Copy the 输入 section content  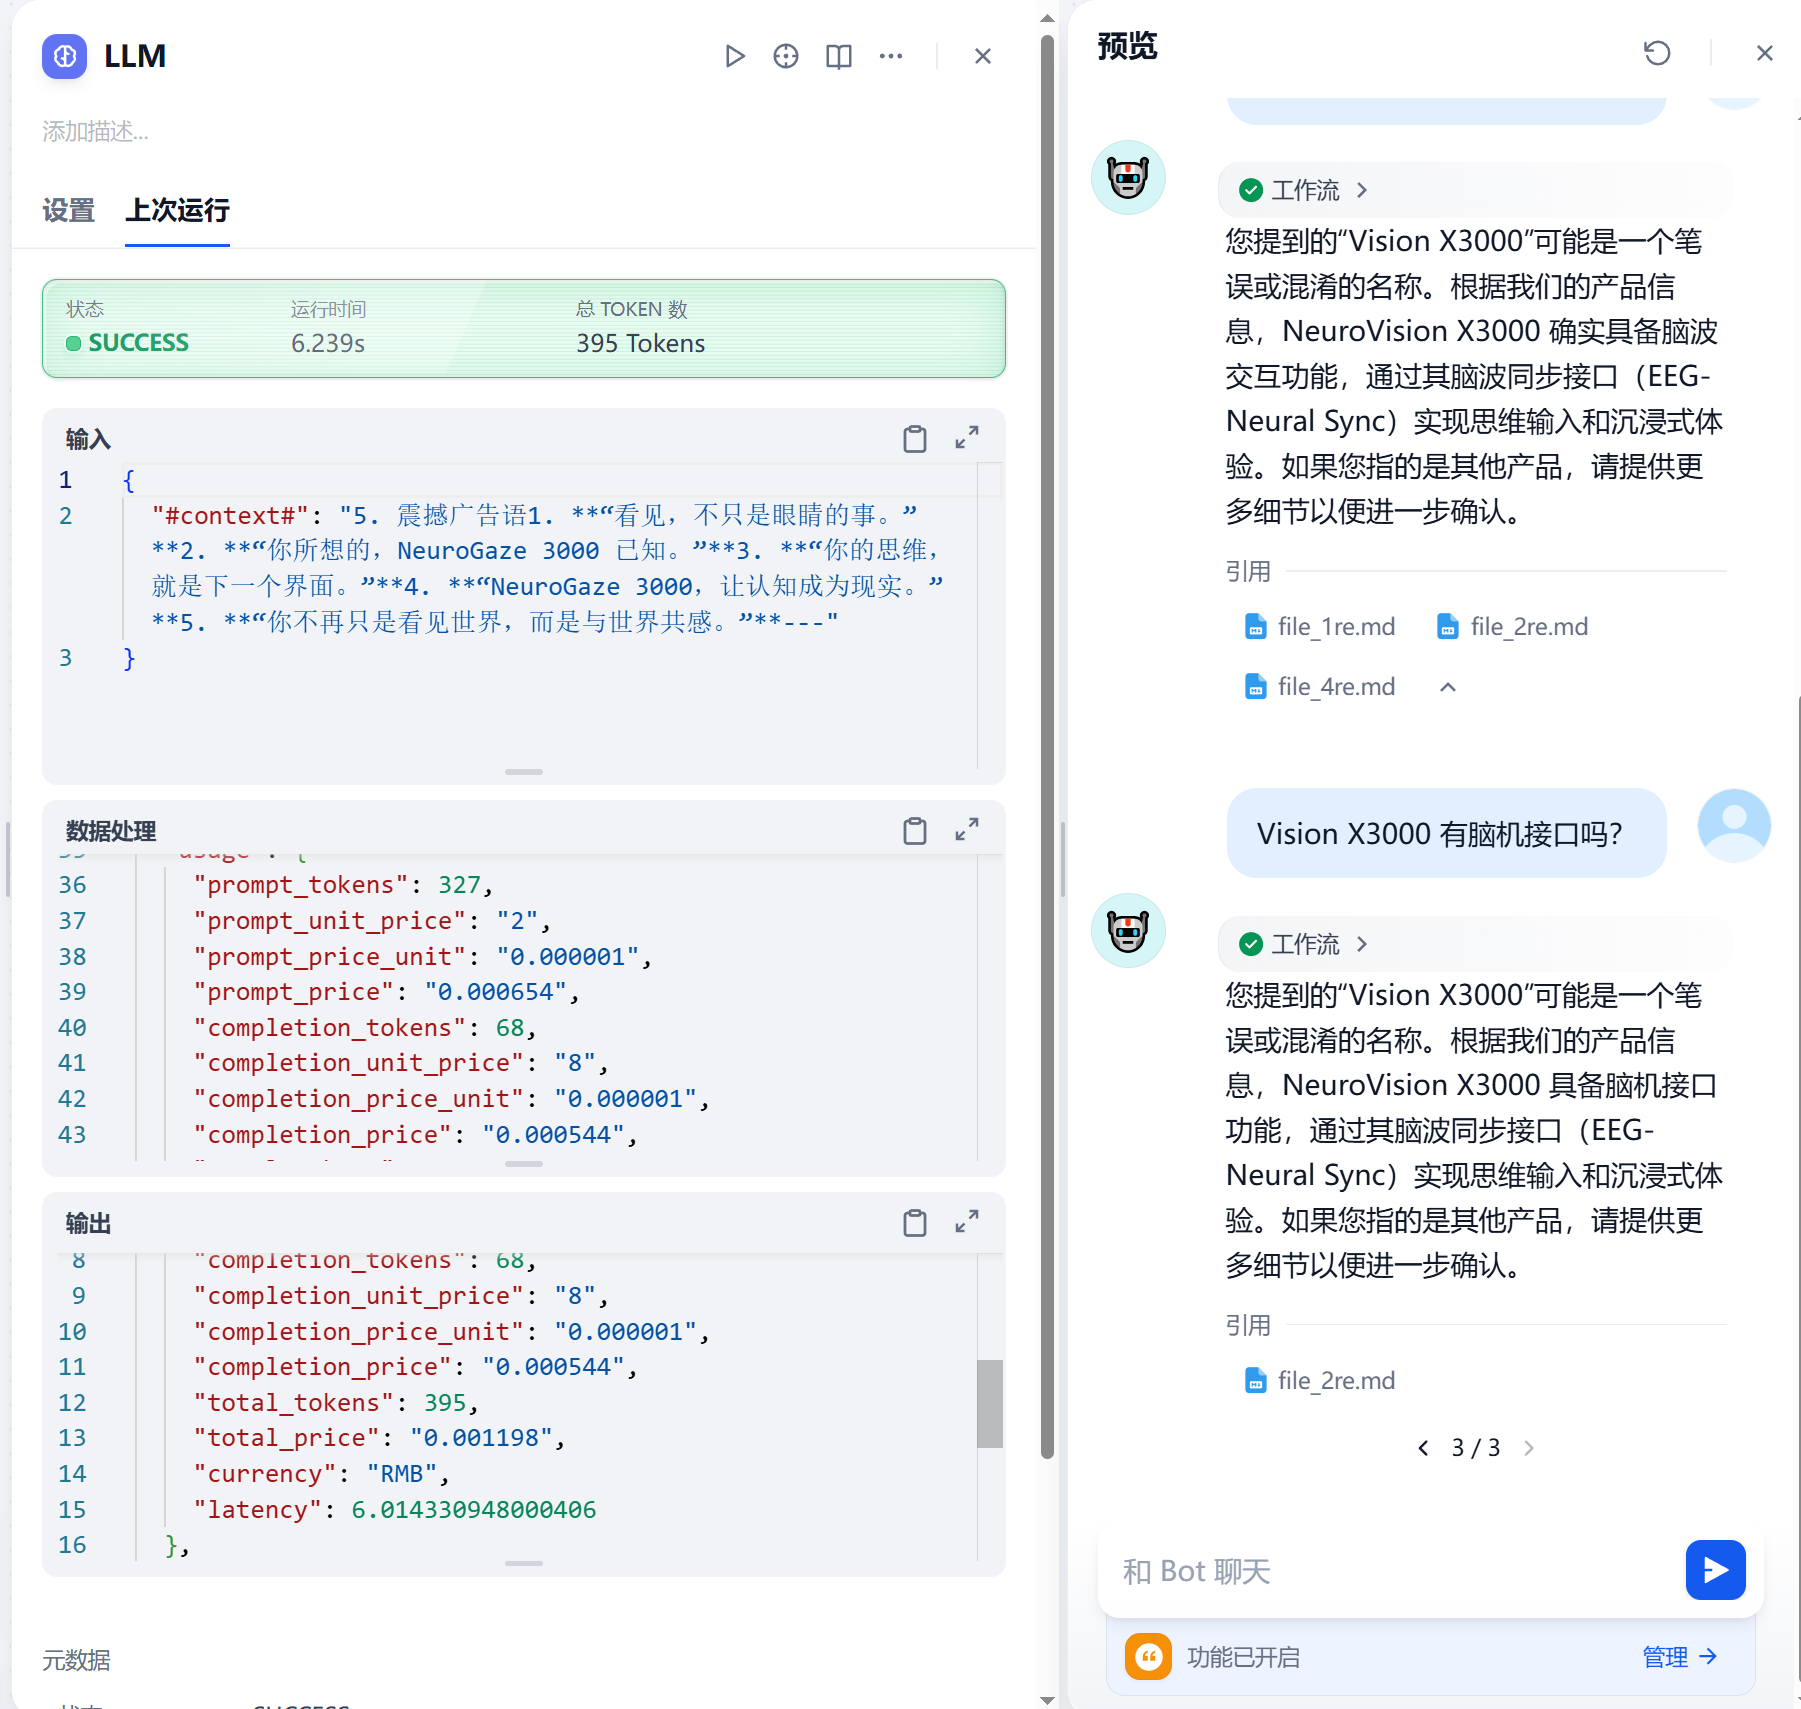915,439
